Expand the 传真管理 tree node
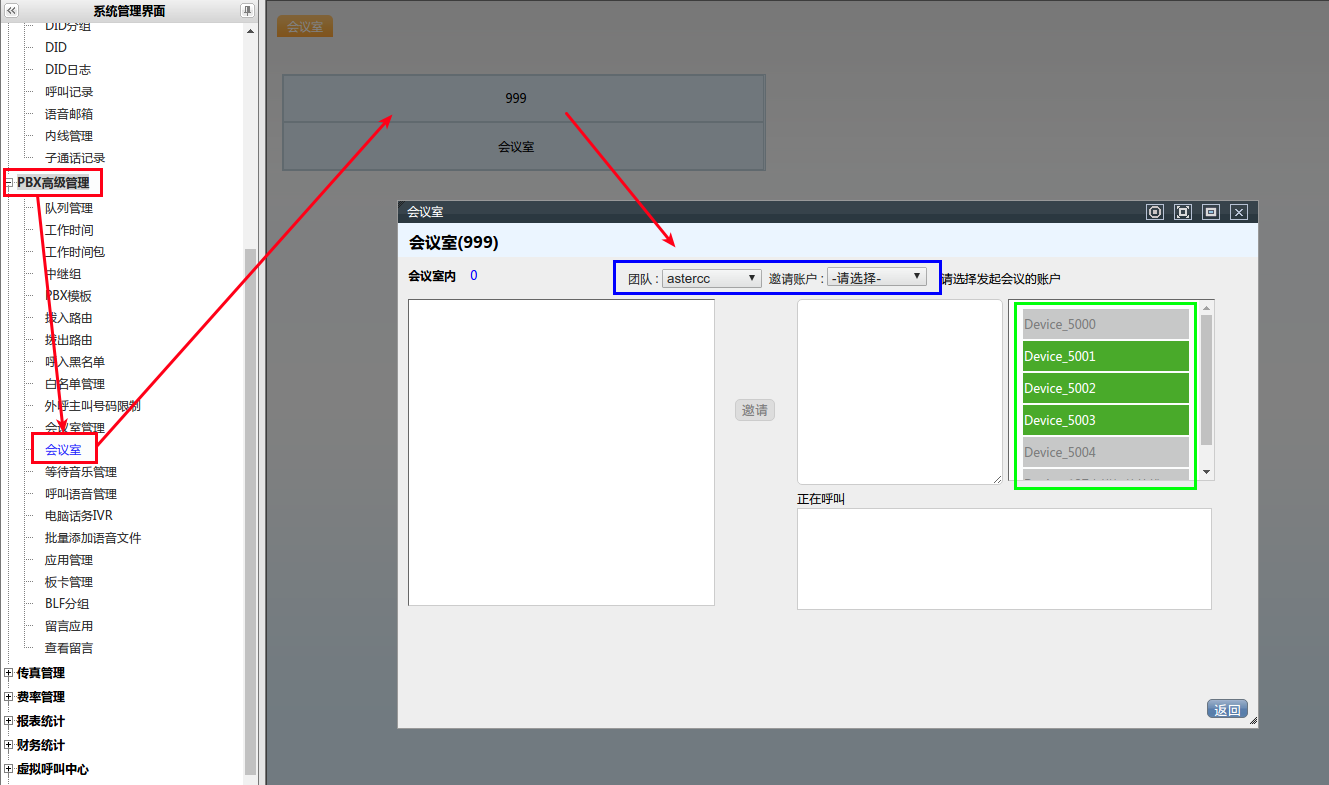1329x785 pixels. 9,673
